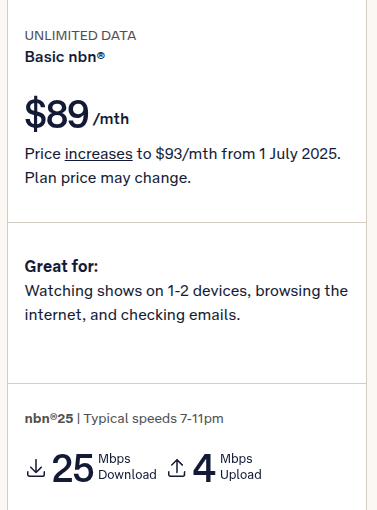The height and width of the screenshot is (510, 377).
Task: Click the "Watching shows on 1-2 devices" description
Action: (137, 291)
